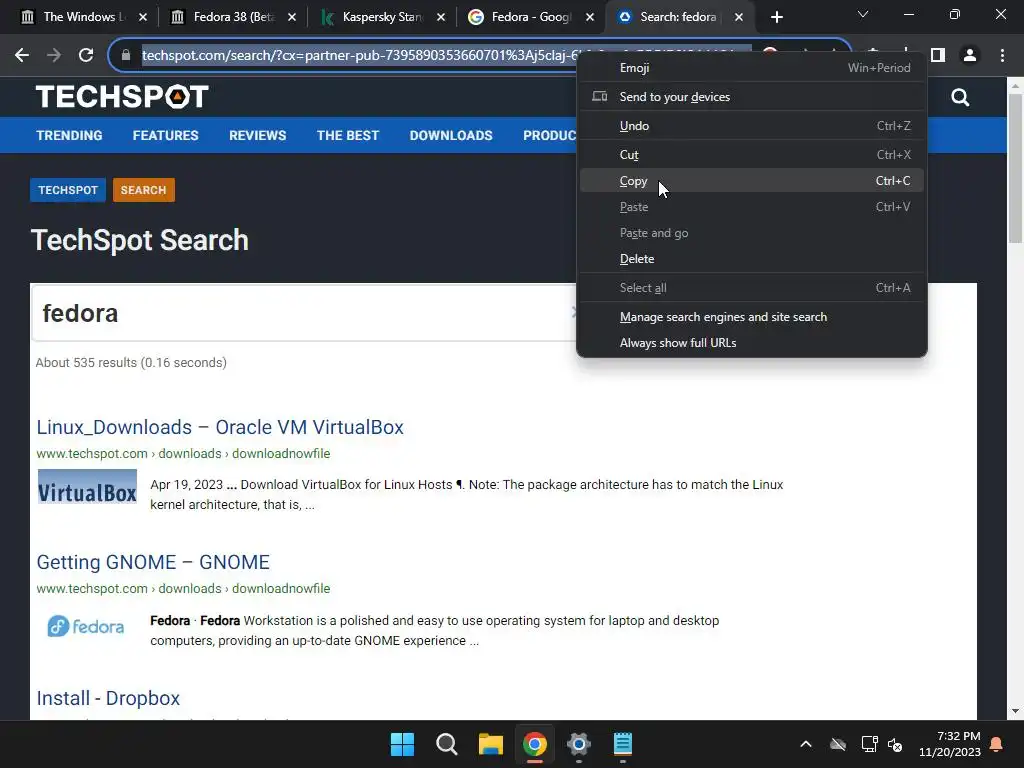Click the muted volume tray icon
Viewport: 1024px width, 768px height.
[895, 744]
